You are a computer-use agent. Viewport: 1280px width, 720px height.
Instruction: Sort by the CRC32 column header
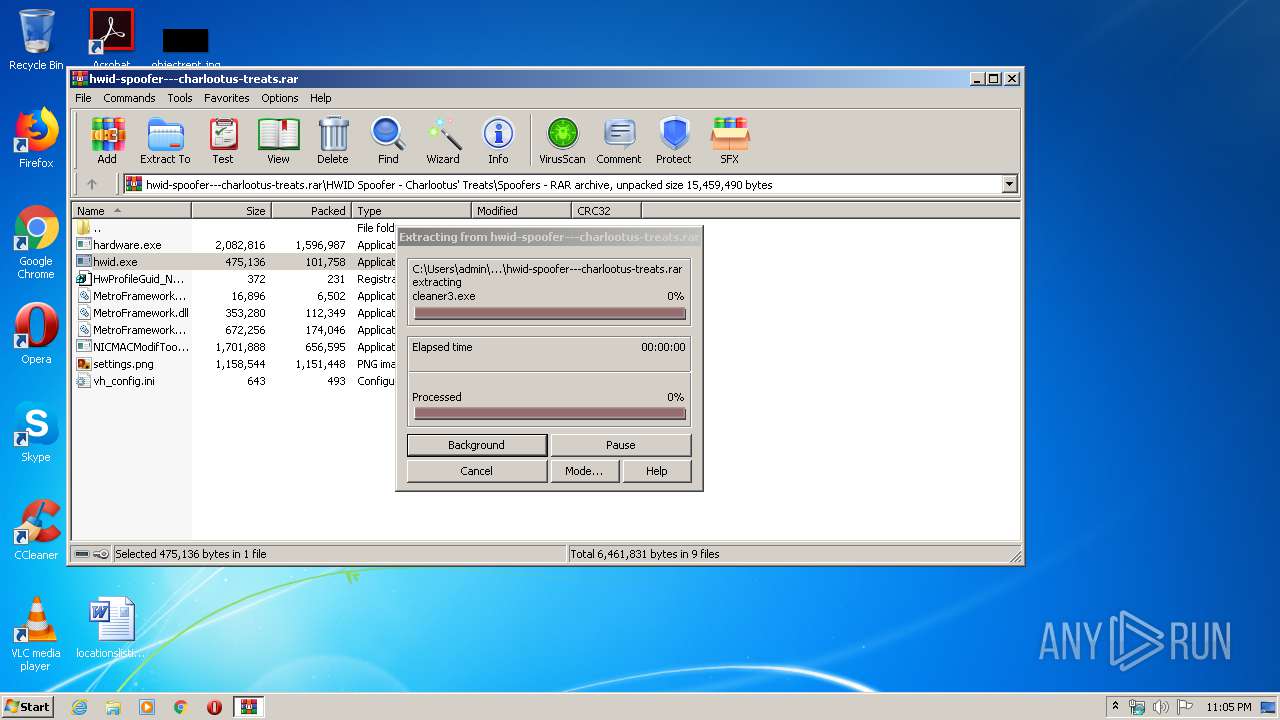click(606, 211)
